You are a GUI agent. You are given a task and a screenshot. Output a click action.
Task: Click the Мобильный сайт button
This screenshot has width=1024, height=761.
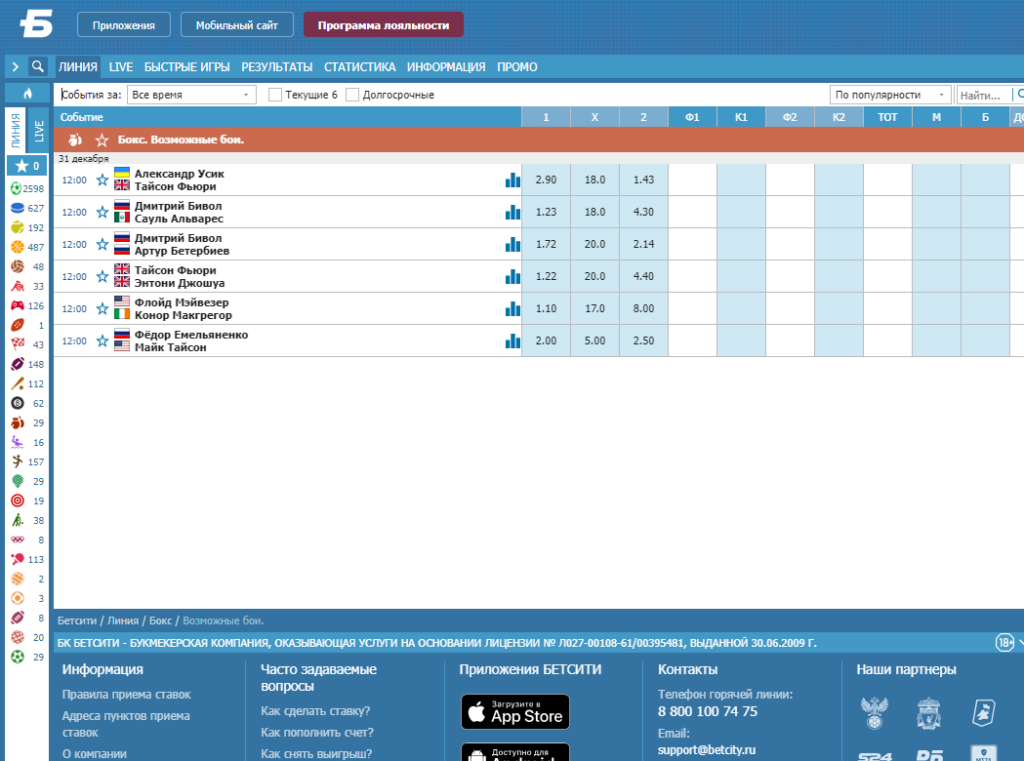[237, 25]
